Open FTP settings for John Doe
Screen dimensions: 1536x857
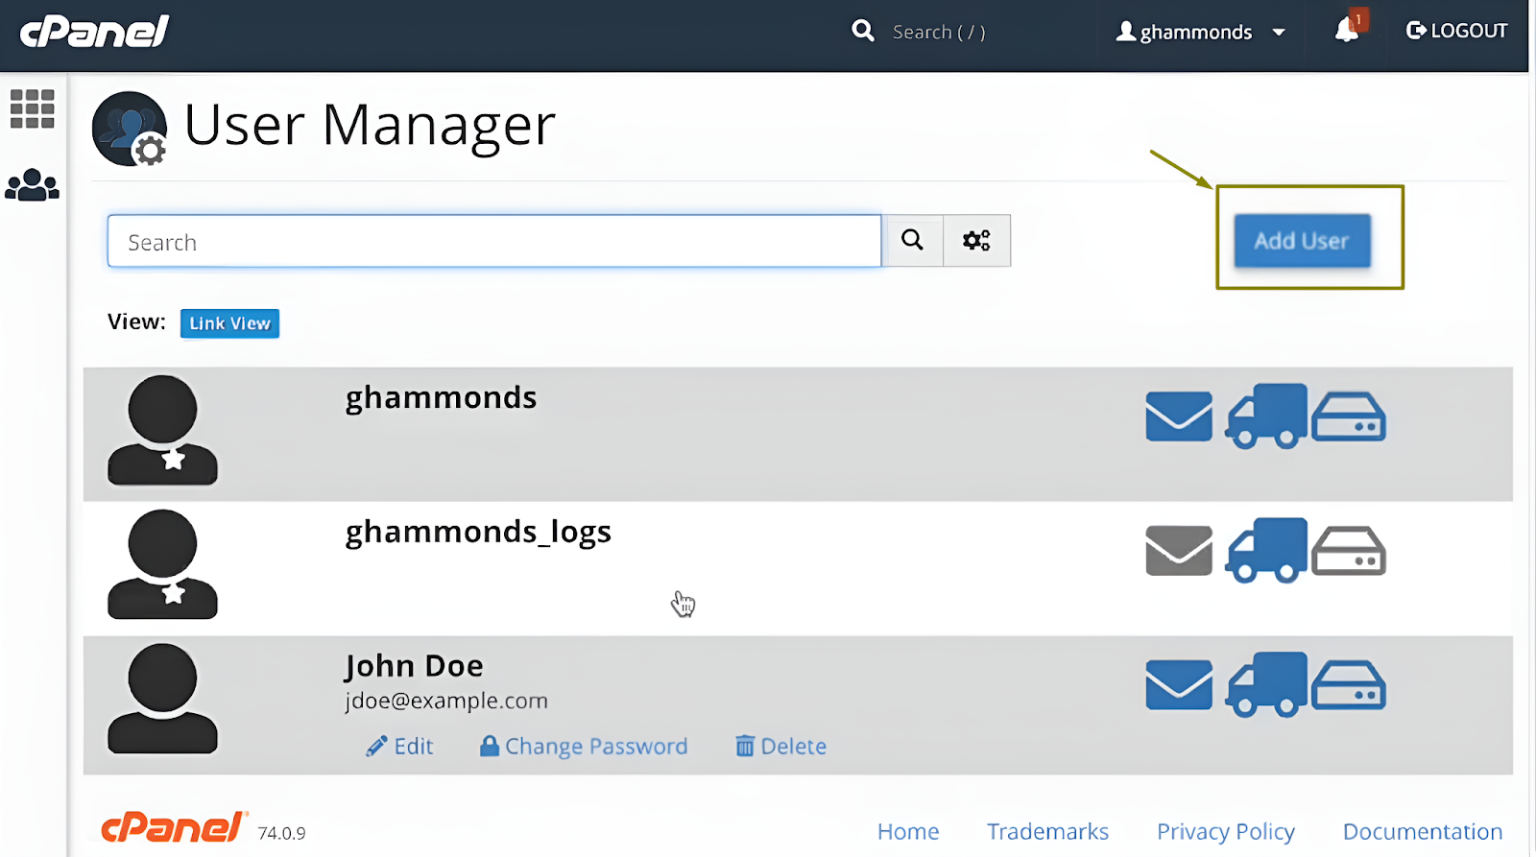coord(1266,683)
